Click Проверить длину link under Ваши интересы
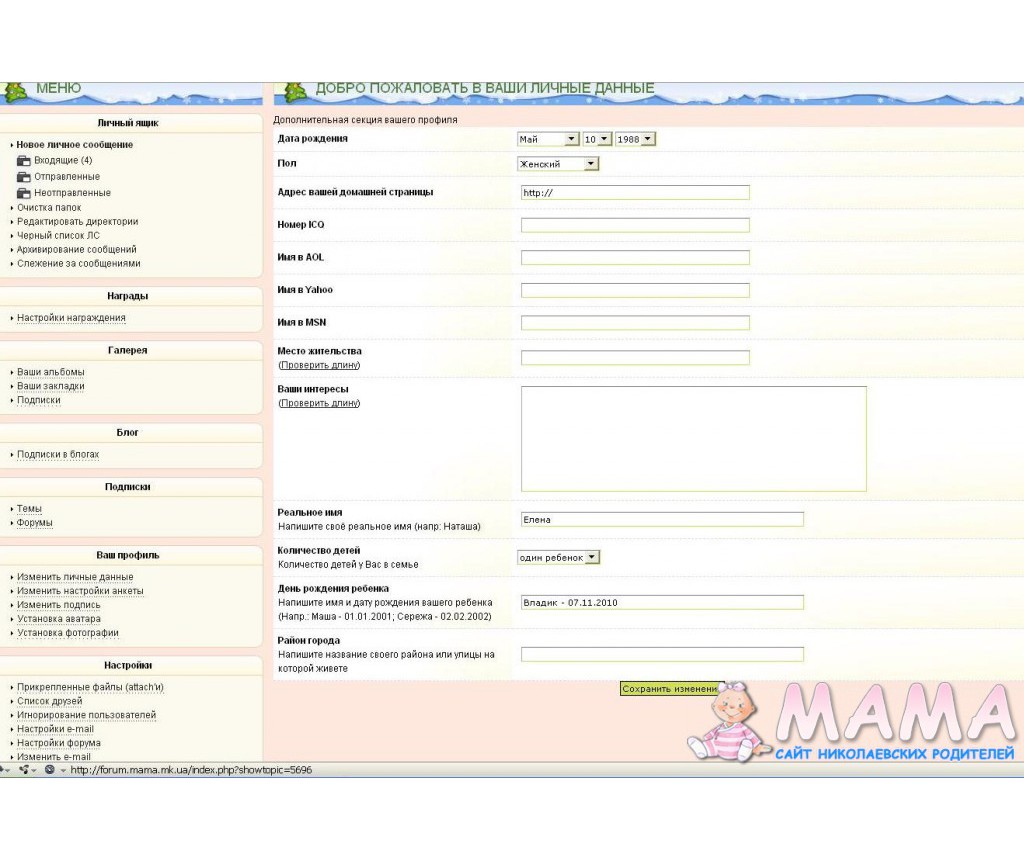The width and height of the screenshot is (1024, 860). pos(319,403)
